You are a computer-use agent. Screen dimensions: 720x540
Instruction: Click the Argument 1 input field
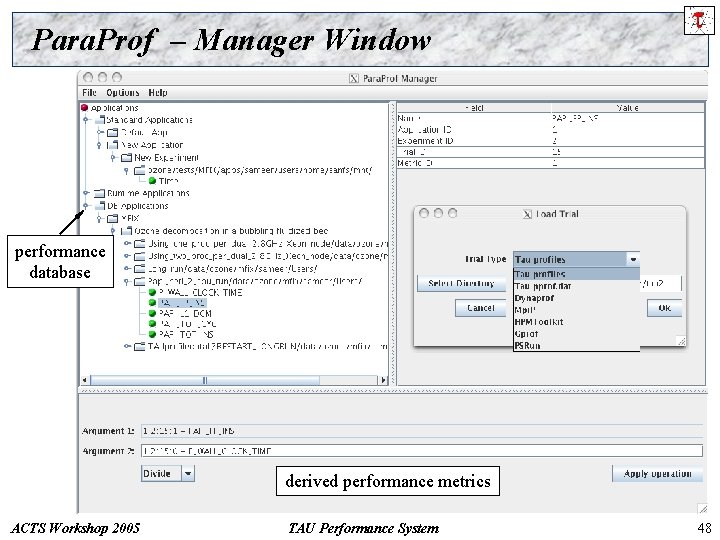click(422, 431)
